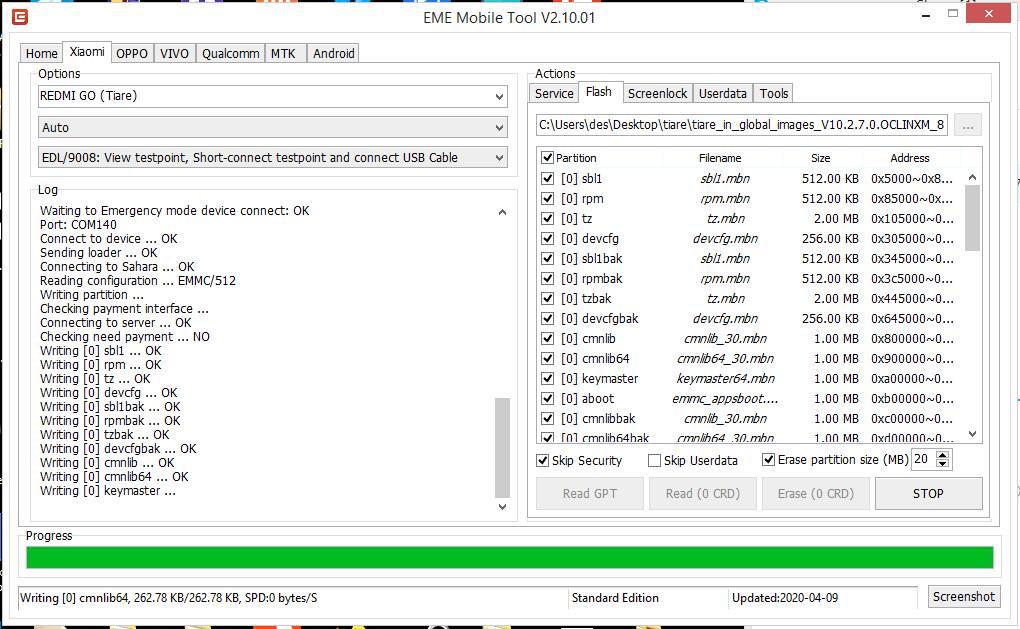Viewport: 1020px width, 629px height.
Task: Toggle the cmnlibbak partition checkbox
Action: point(547,419)
